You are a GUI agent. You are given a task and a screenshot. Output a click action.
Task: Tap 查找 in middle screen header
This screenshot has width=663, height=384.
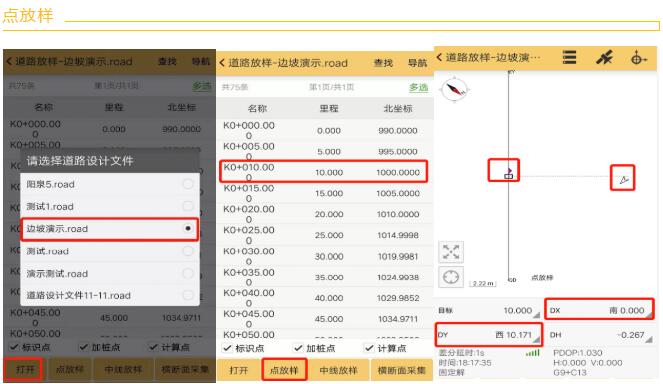tap(383, 63)
